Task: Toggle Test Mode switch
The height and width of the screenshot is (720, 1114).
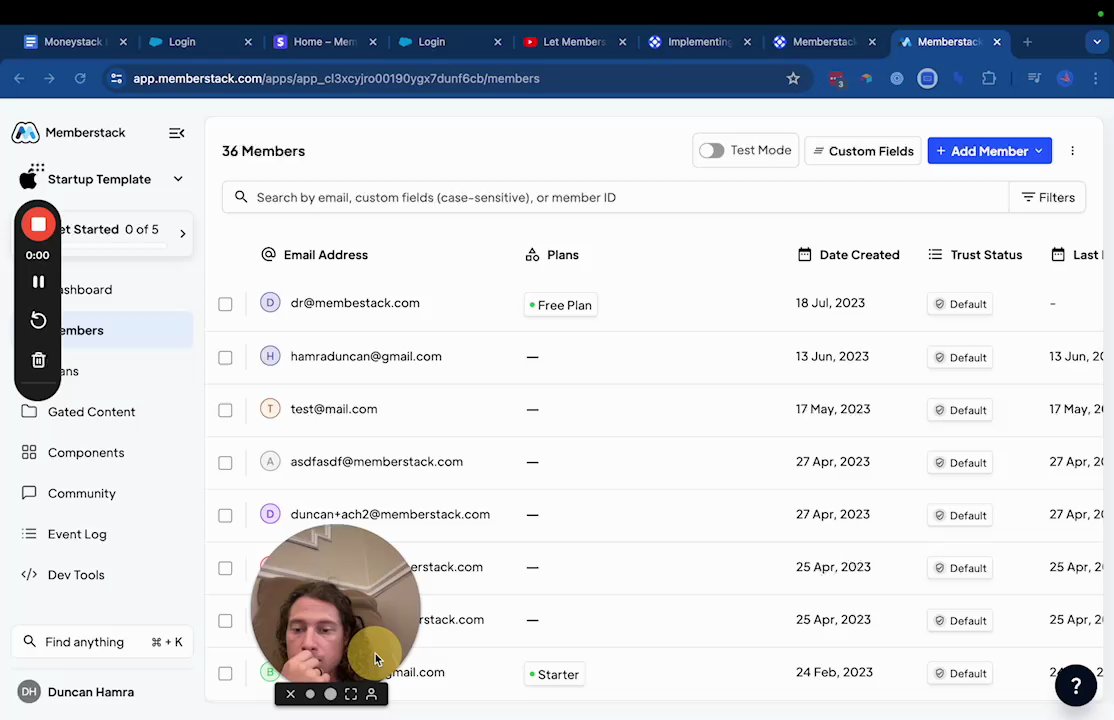Action: point(711,151)
